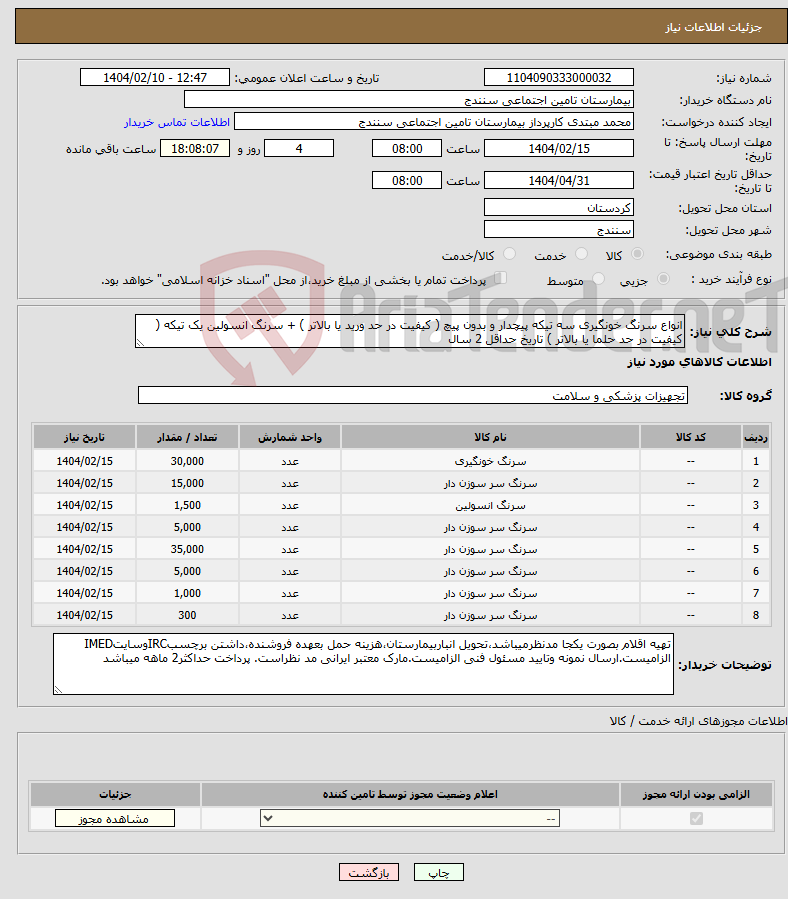The image size is (788, 899).
Task: Click الزامی بودن ارائه مجوز header
Action: 696,794
